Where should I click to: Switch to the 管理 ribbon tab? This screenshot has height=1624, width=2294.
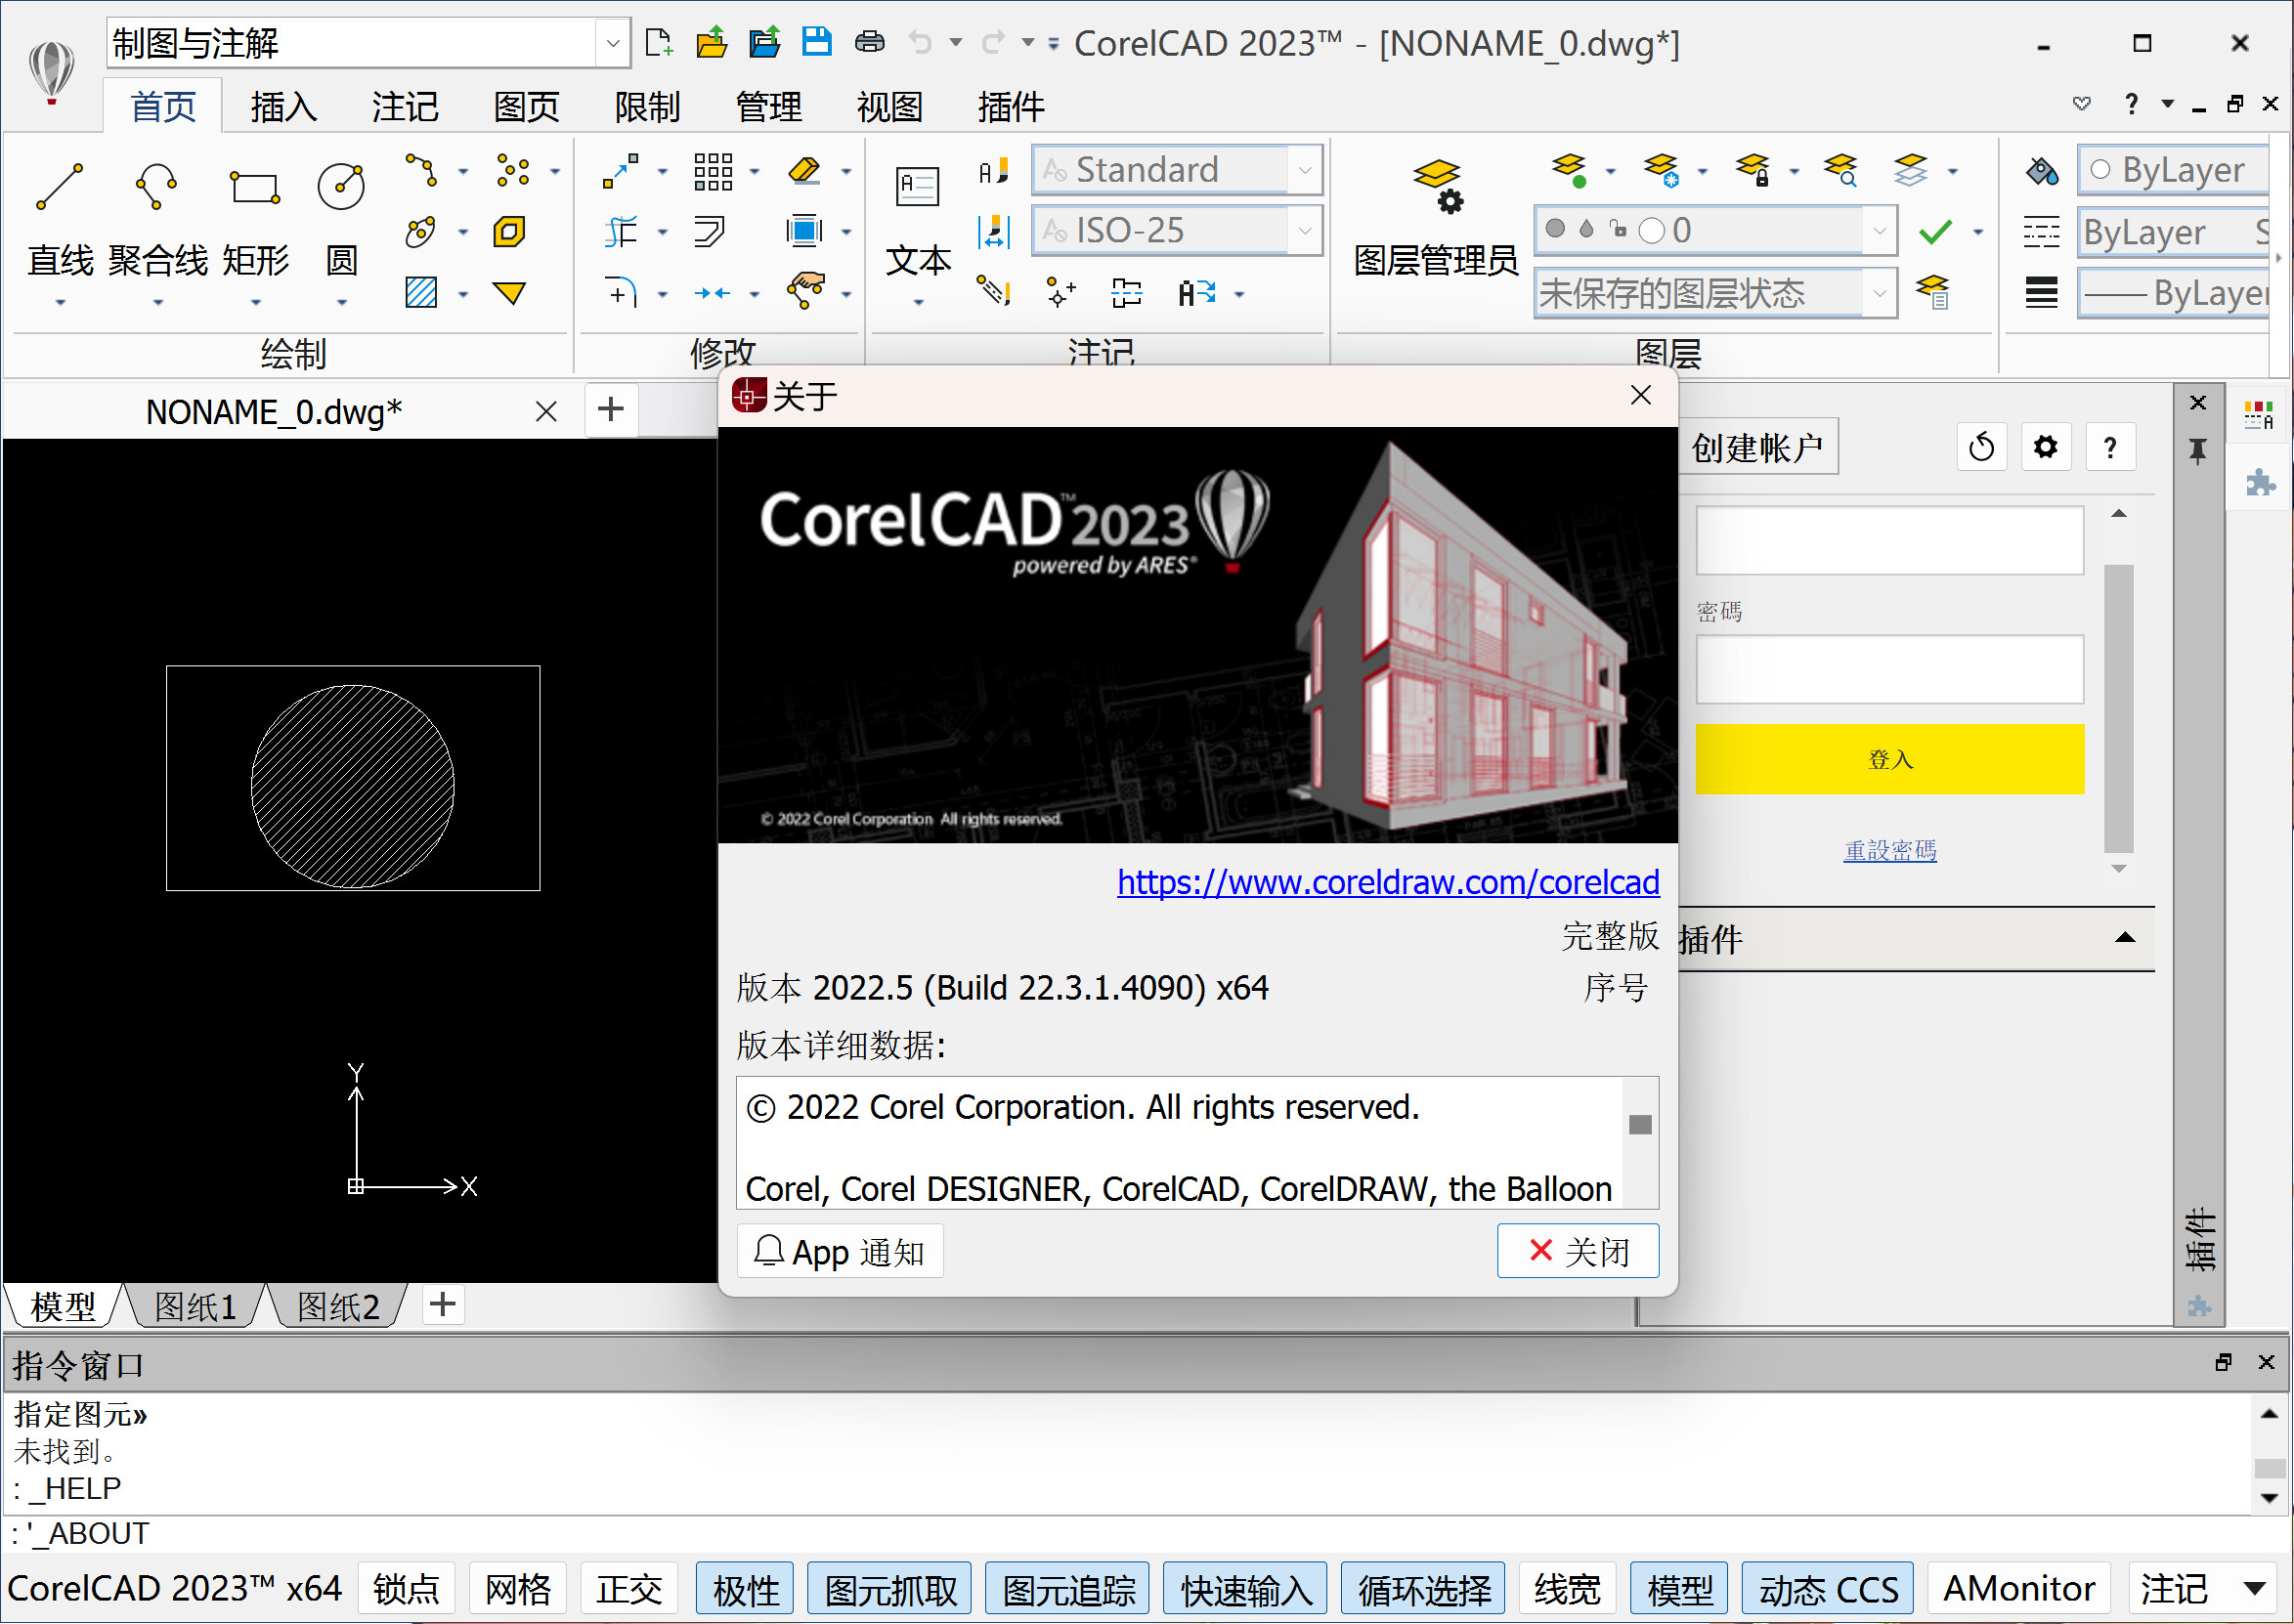768,106
